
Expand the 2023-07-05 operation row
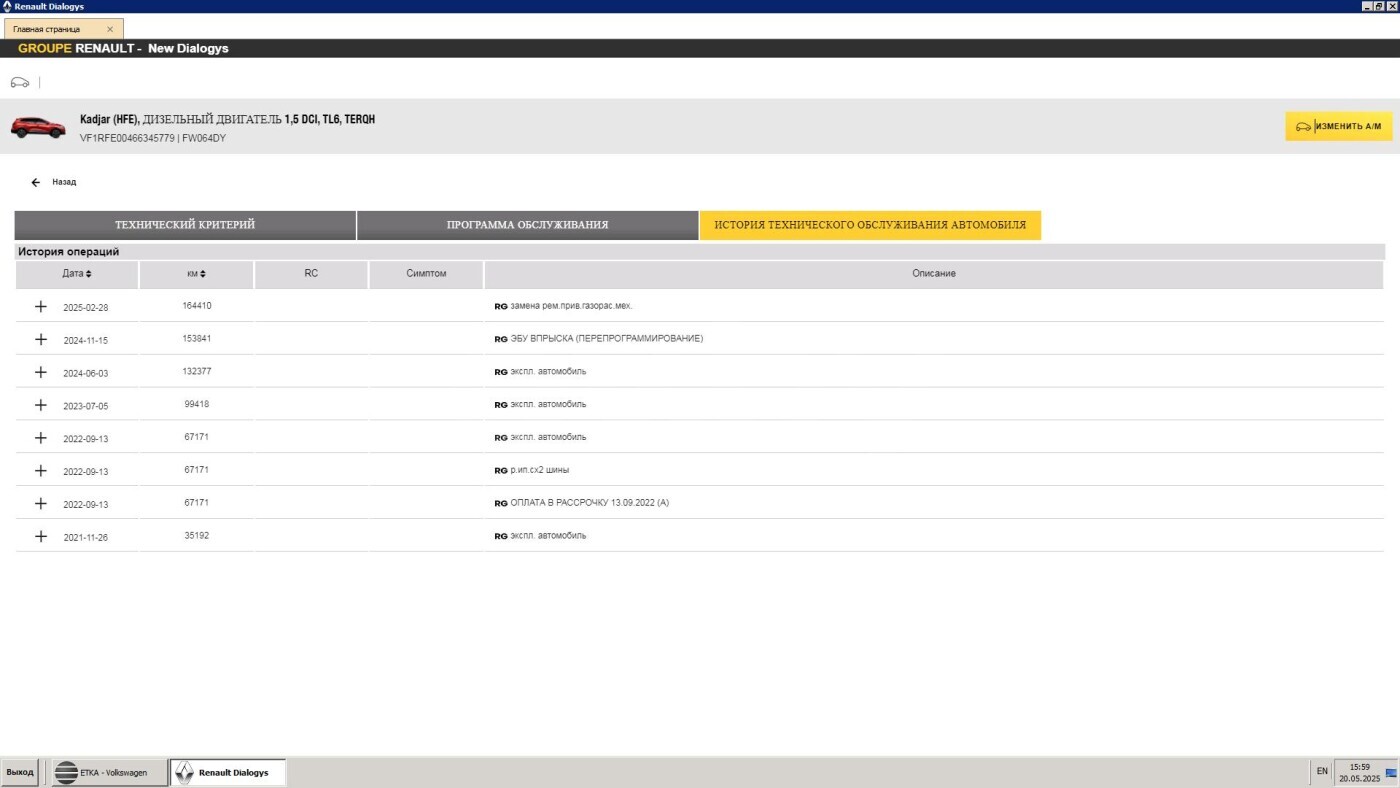pos(41,405)
